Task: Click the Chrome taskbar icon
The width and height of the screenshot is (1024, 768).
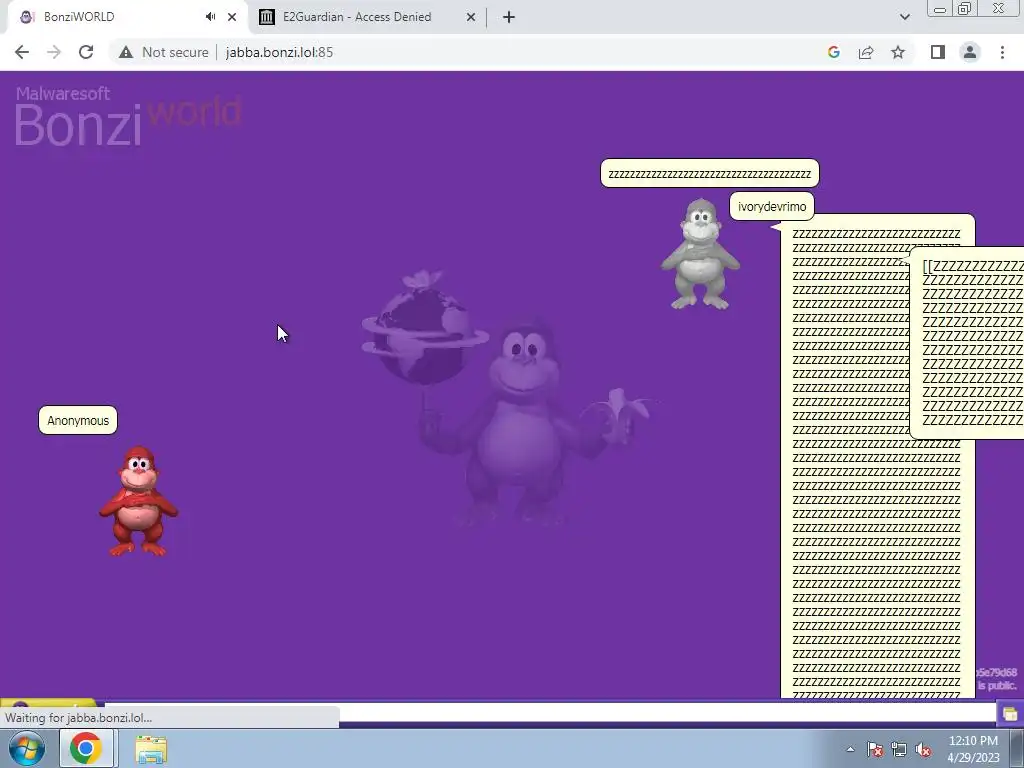Action: click(86, 748)
